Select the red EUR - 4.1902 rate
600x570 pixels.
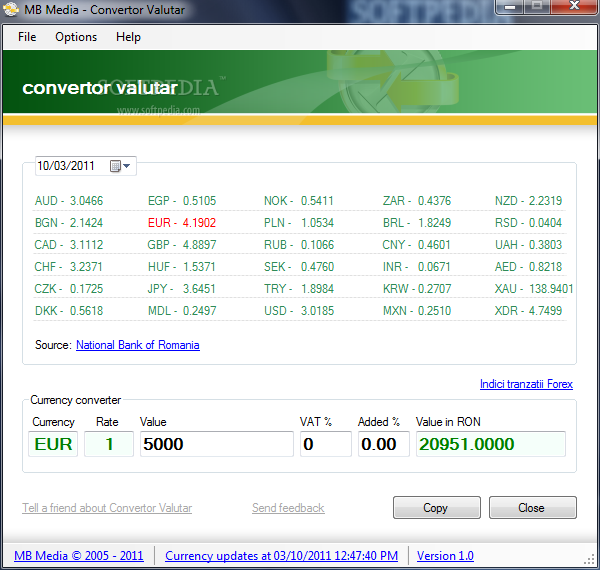[182, 223]
